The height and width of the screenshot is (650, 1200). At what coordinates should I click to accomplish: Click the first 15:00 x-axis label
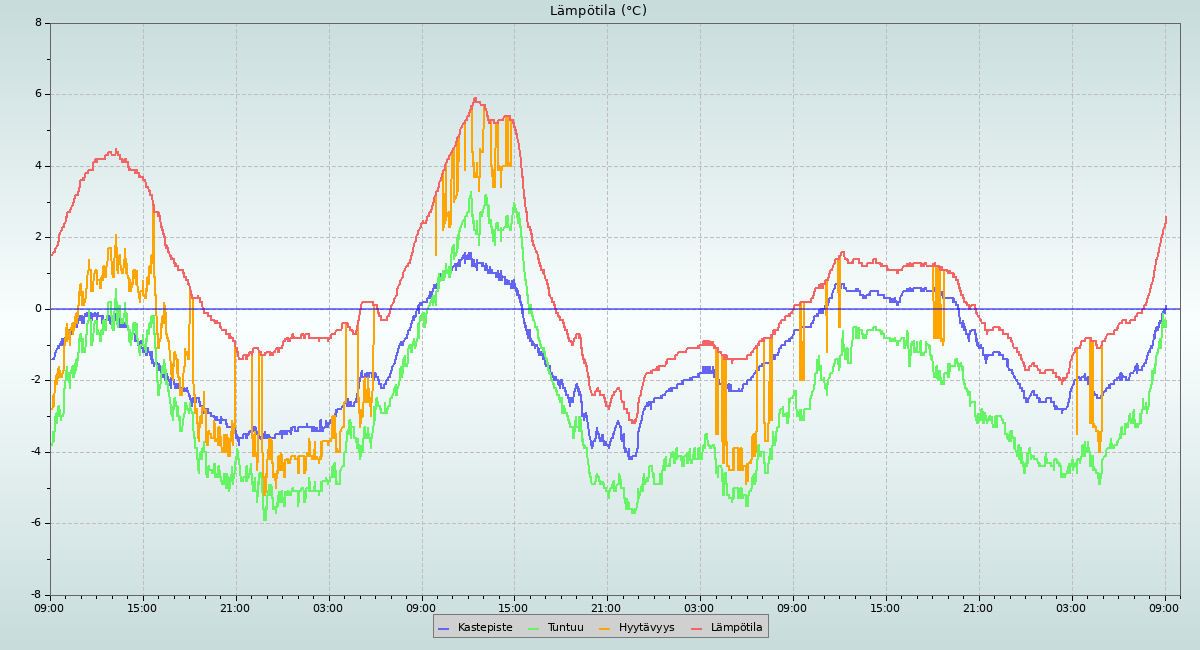[x=142, y=607]
